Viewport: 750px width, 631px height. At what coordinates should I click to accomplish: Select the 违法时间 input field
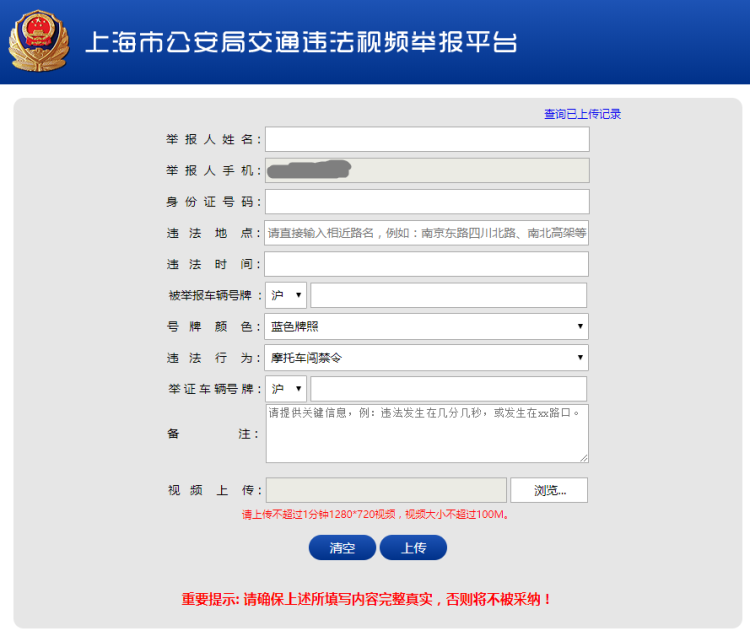pos(427,264)
